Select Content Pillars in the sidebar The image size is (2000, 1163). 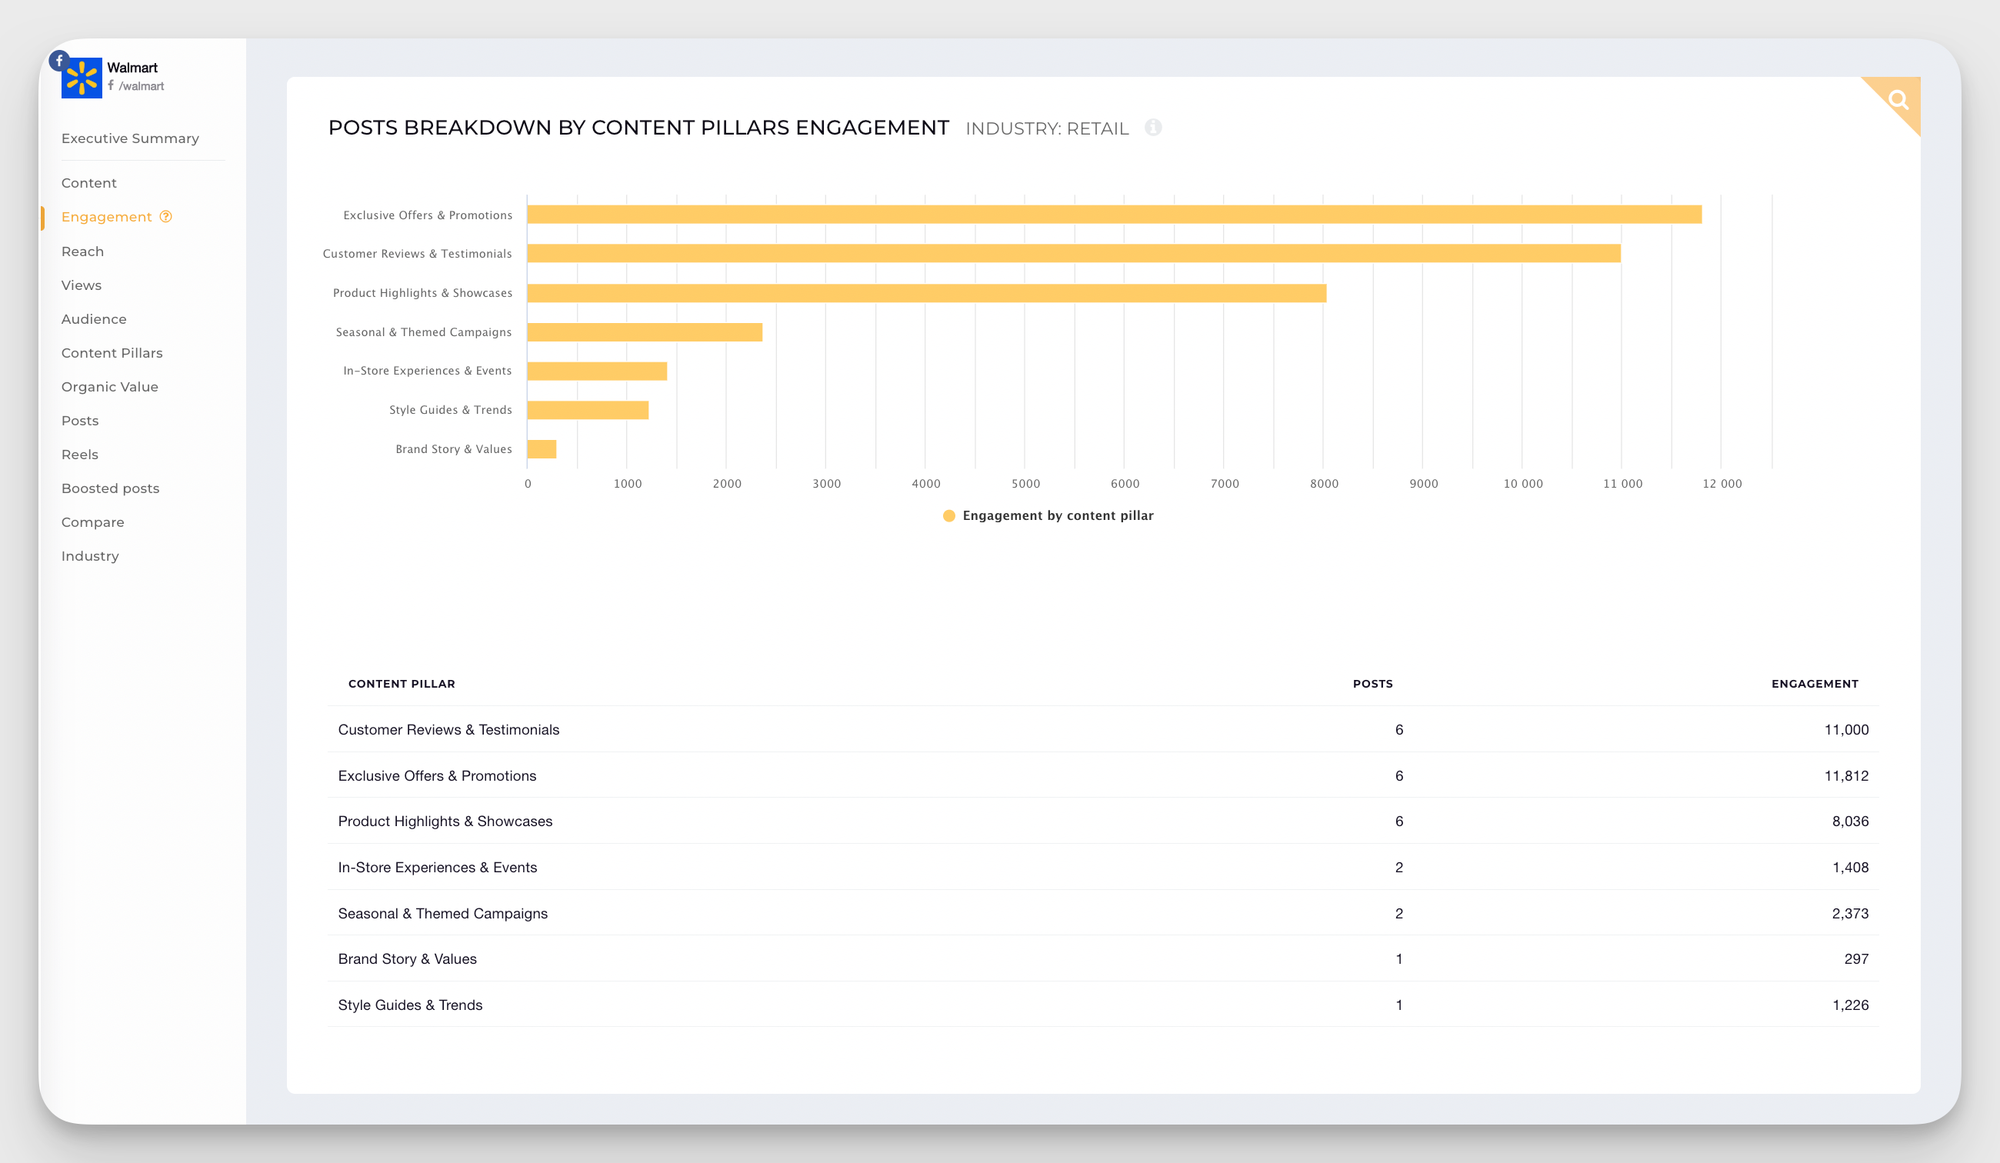pos(111,352)
